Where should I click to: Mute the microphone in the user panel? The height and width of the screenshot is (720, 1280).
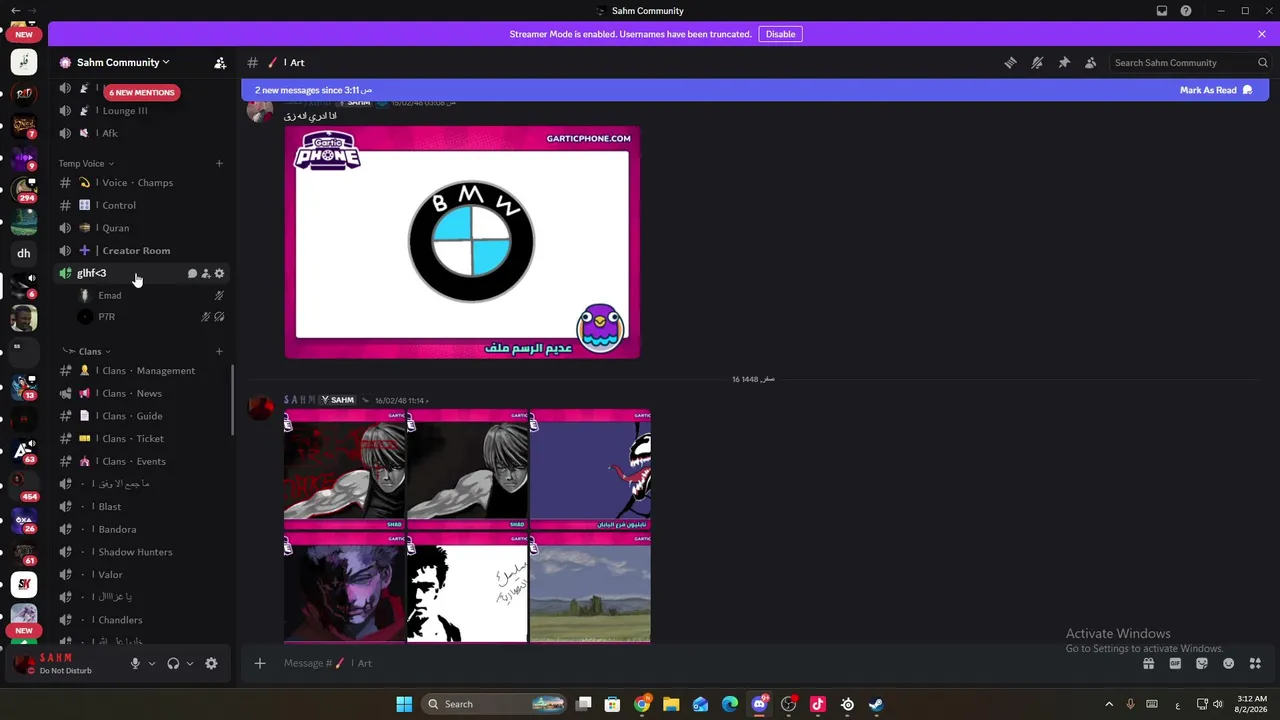click(135, 663)
